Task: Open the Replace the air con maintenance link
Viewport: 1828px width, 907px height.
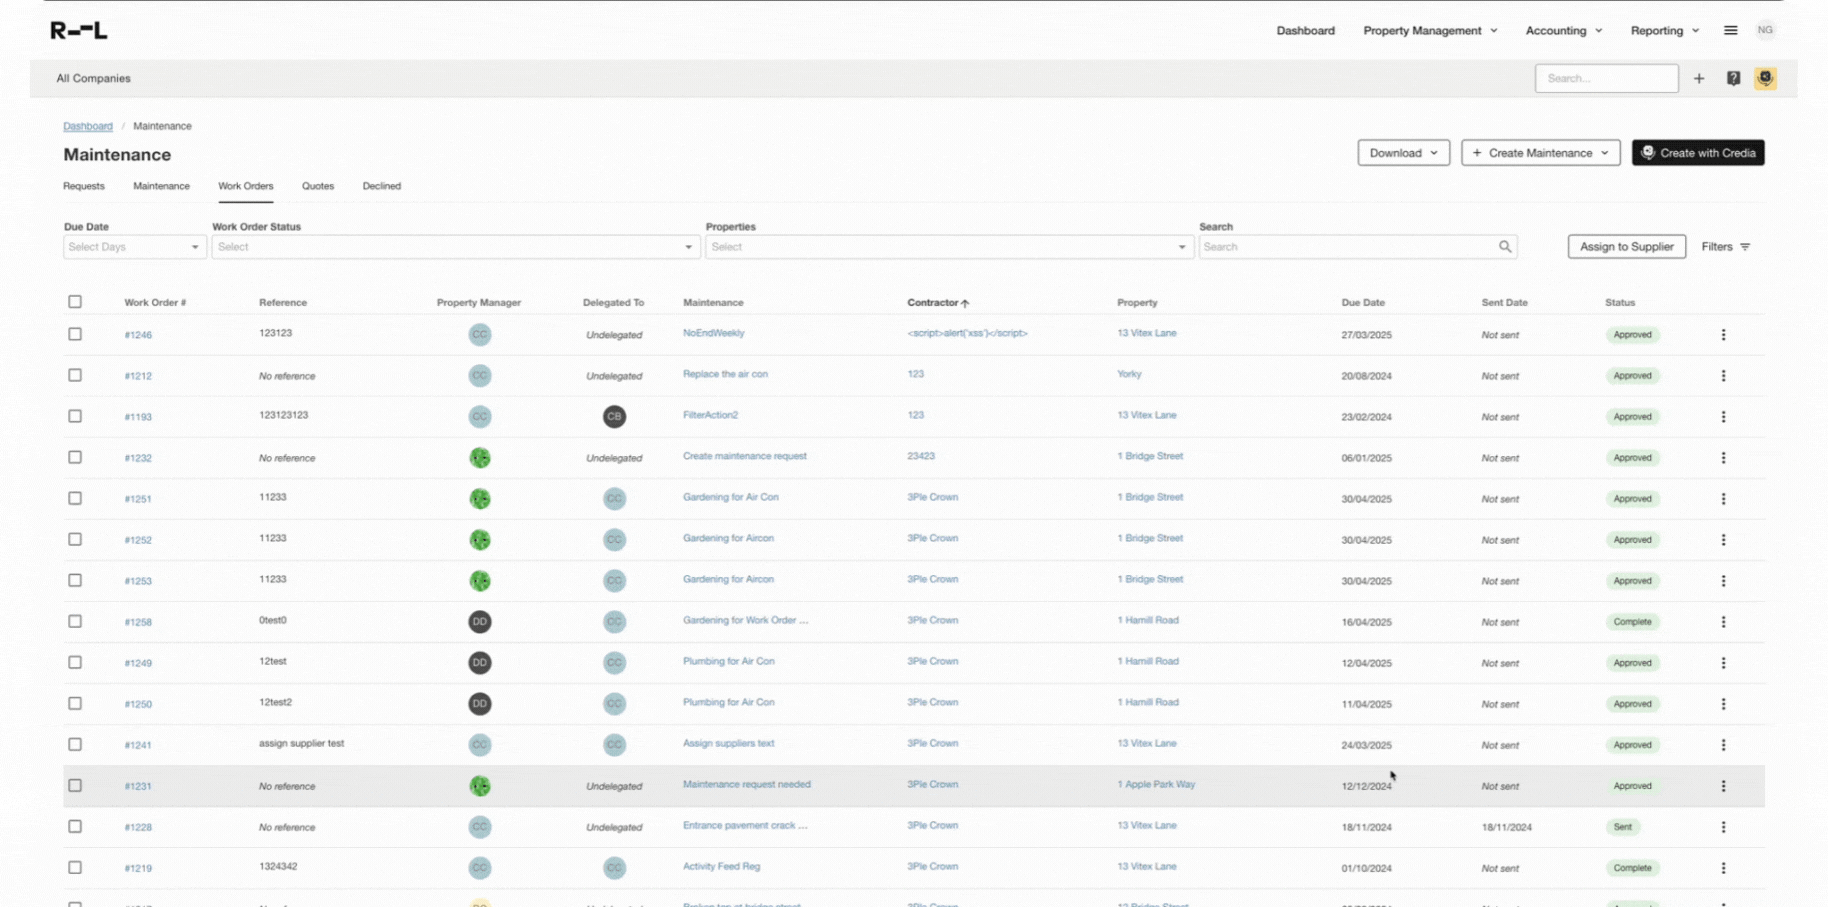Action: pos(725,374)
